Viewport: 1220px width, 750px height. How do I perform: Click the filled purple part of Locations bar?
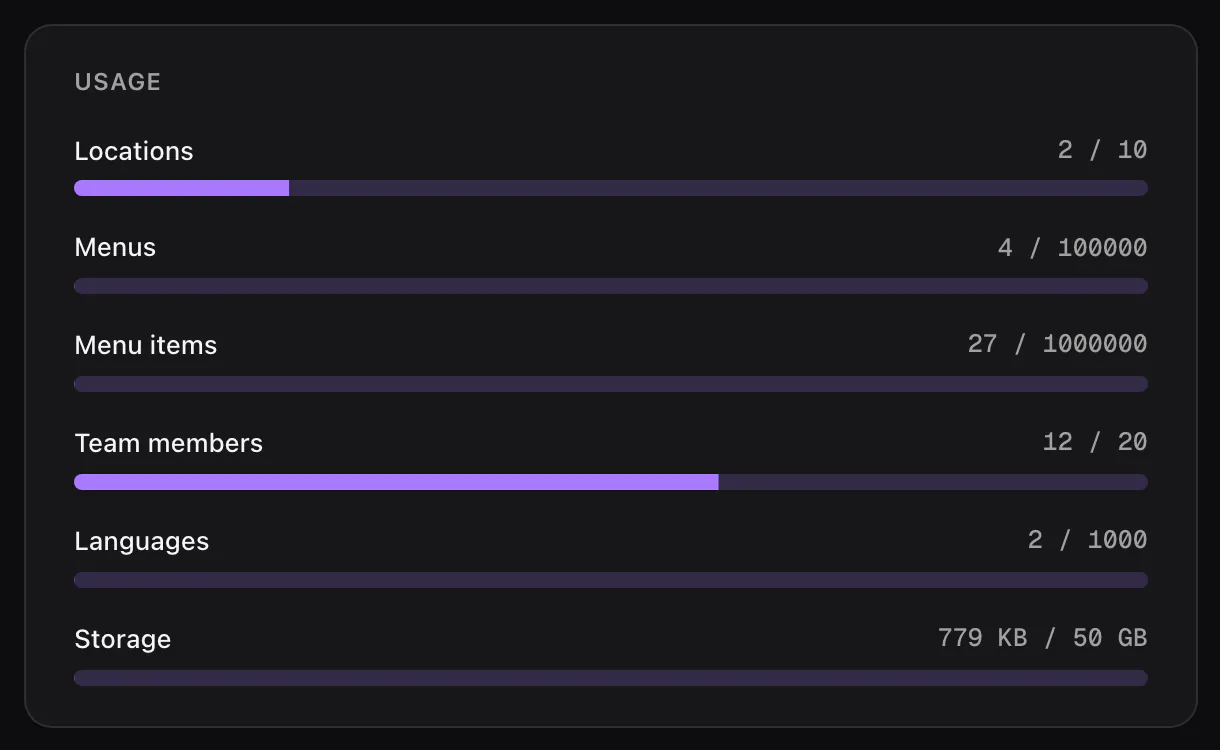coord(182,188)
